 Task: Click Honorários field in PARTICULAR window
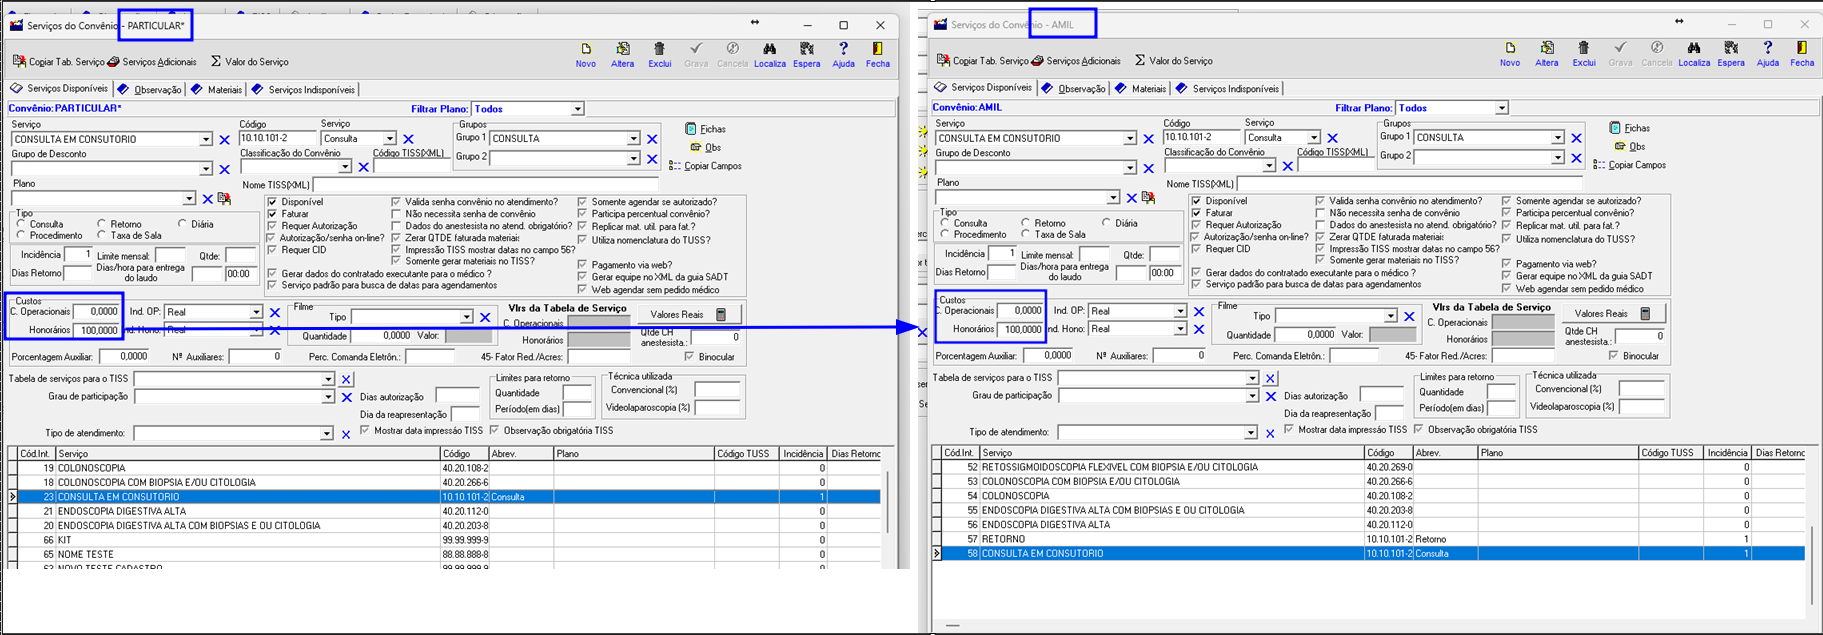pyautogui.click(x=96, y=330)
